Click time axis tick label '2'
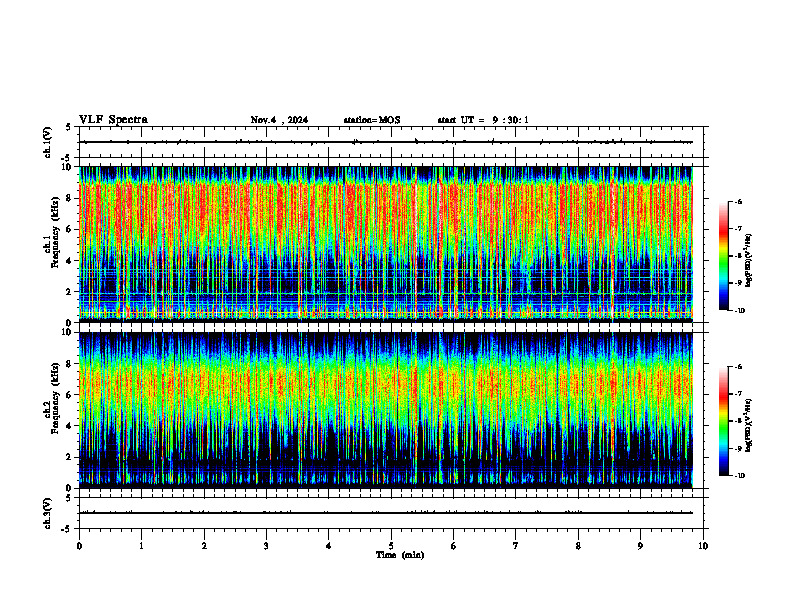Viewport: 792px width, 612px height. pos(204,546)
